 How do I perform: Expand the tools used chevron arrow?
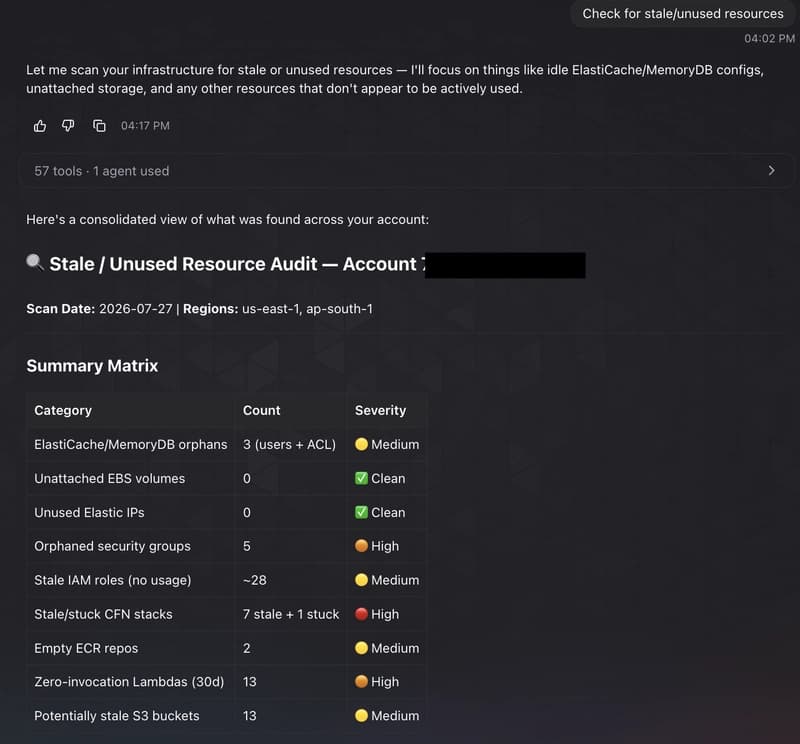[771, 171]
